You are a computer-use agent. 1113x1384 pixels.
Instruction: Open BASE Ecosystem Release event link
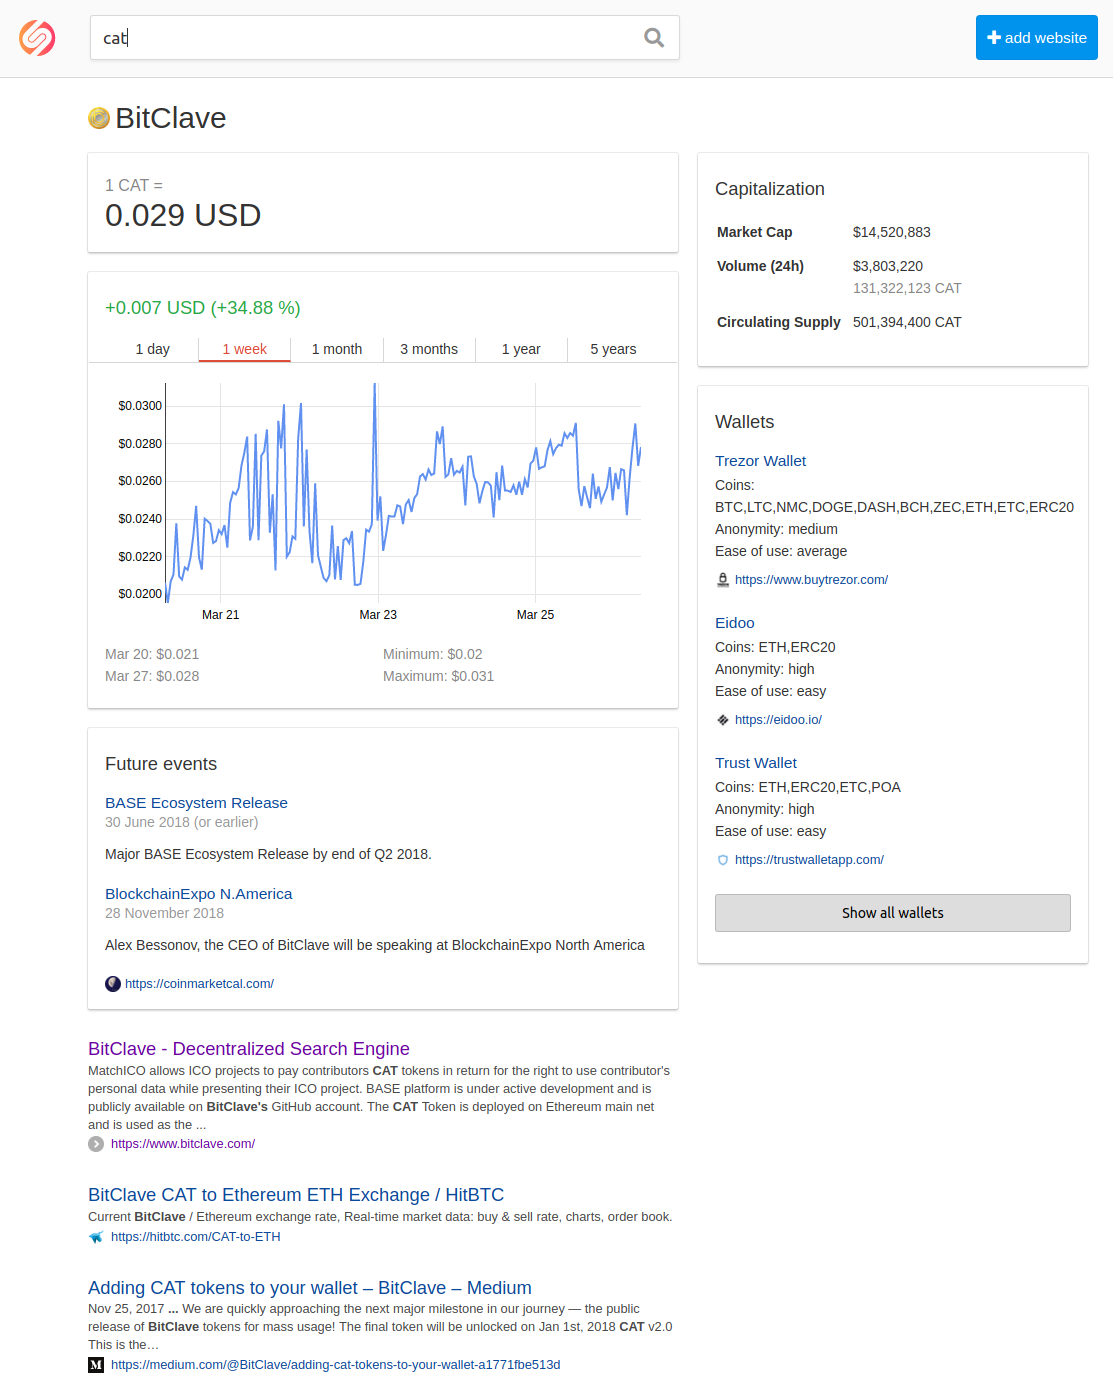pos(196,803)
